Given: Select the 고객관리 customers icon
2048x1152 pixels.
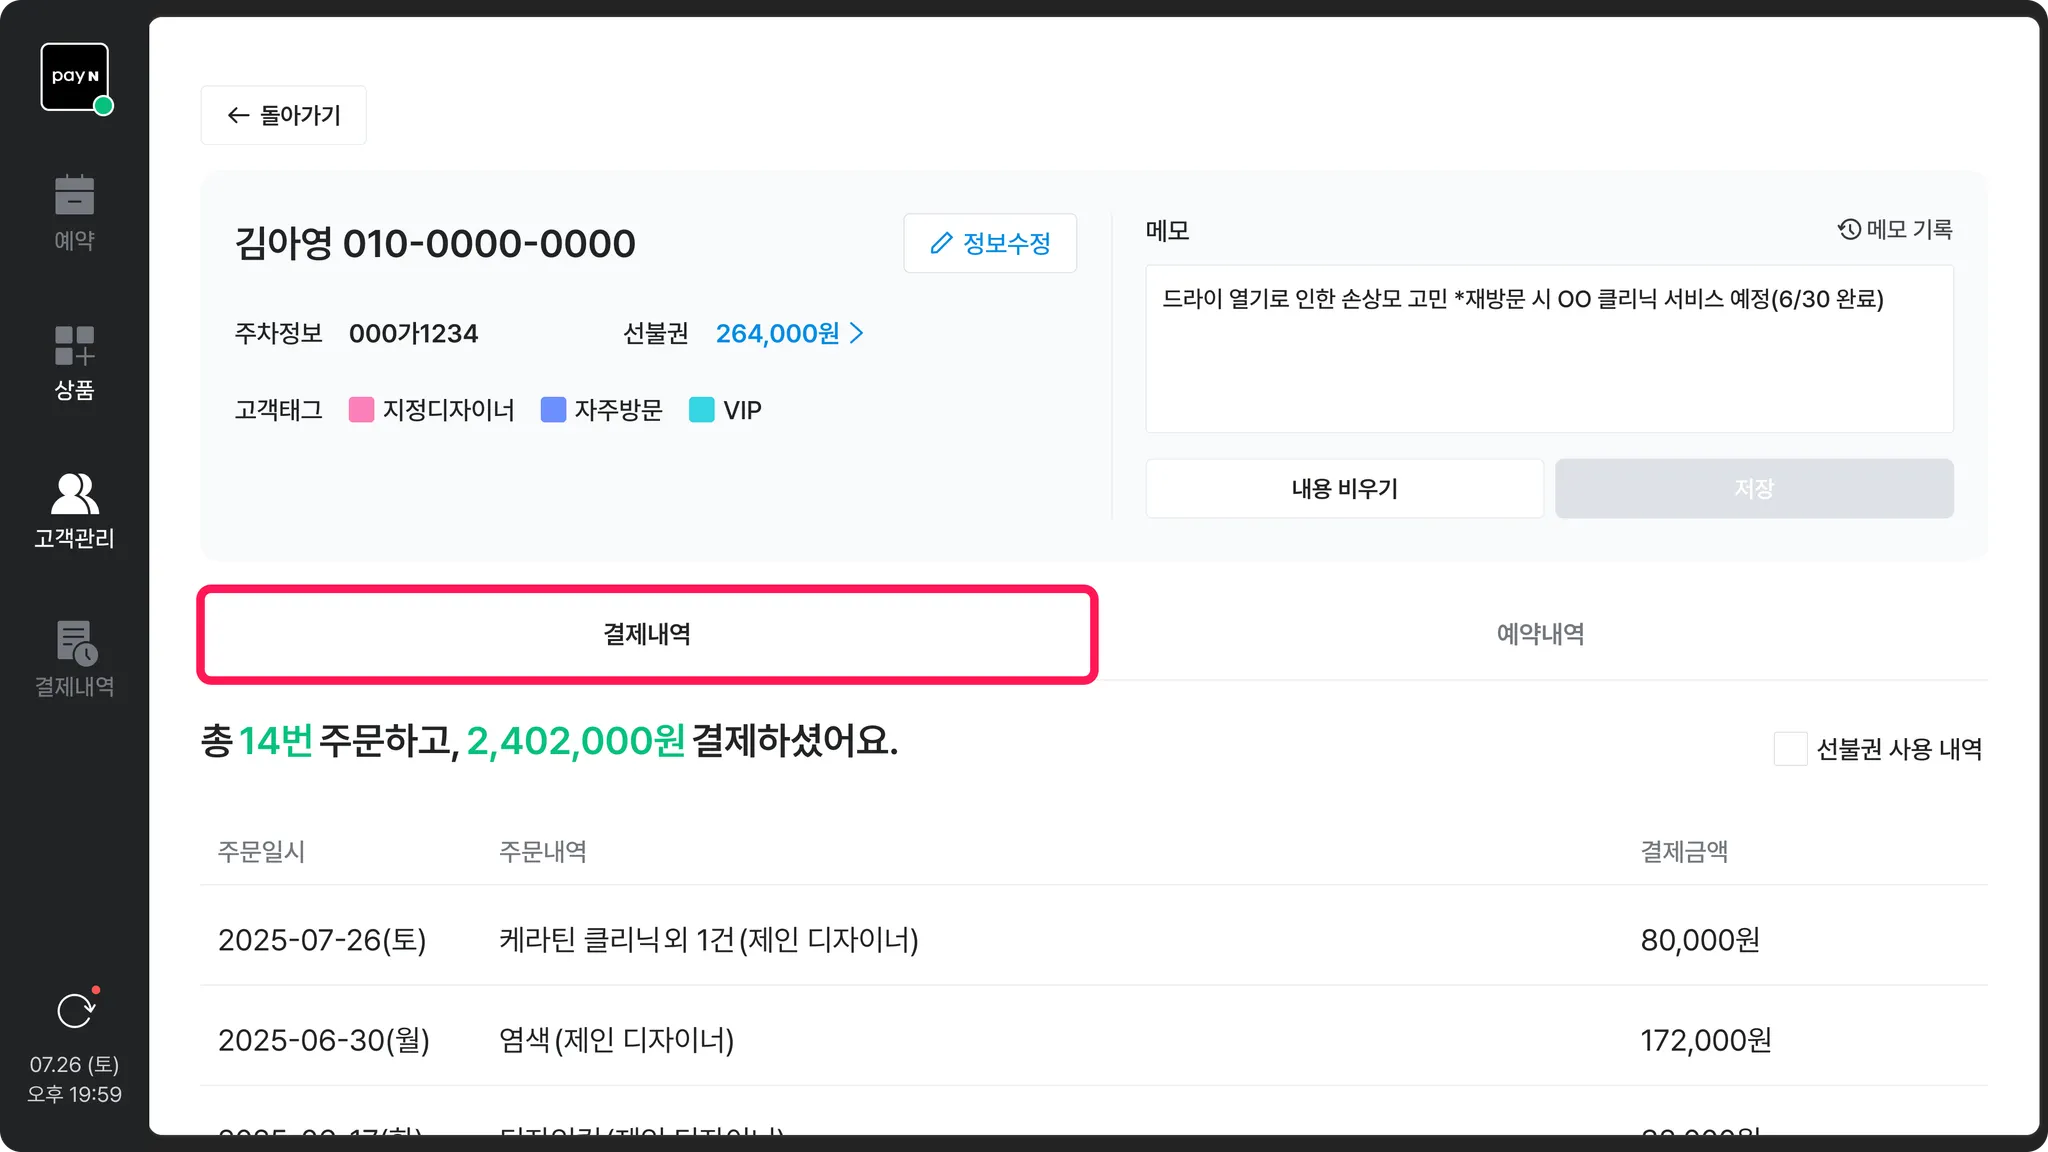Looking at the screenshot, I should 75,494.
